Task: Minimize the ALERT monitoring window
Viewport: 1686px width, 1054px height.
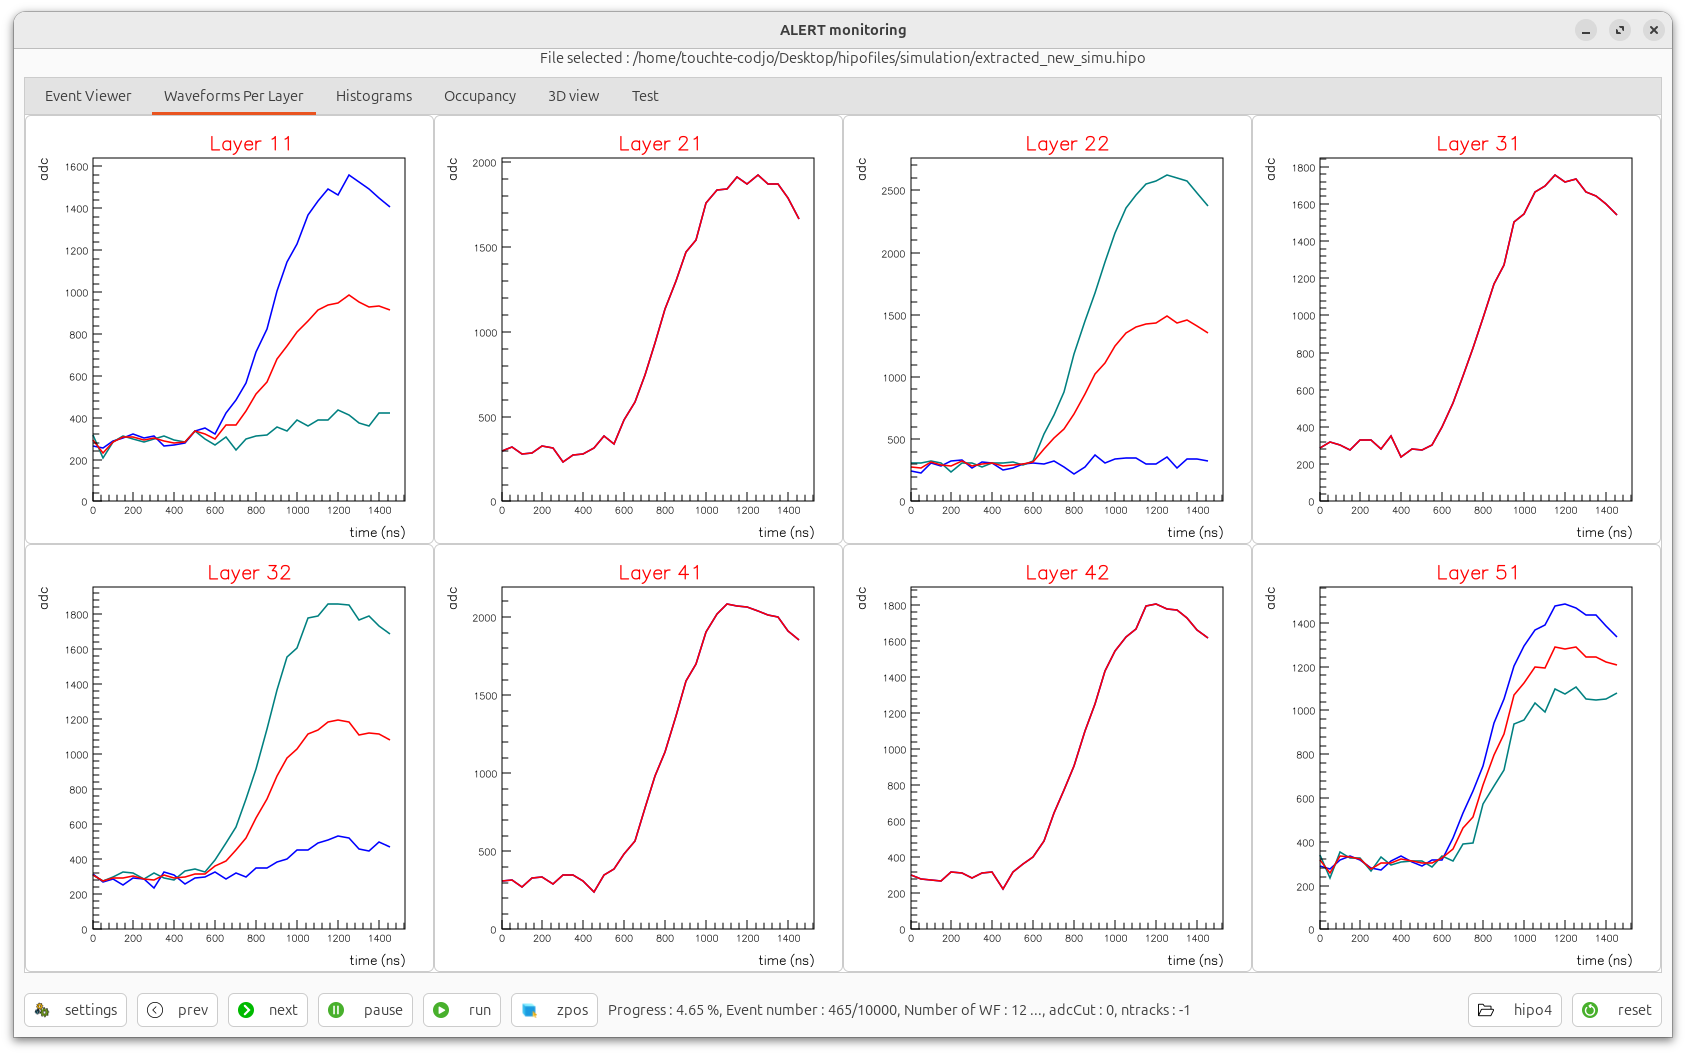Action: 1586,30
